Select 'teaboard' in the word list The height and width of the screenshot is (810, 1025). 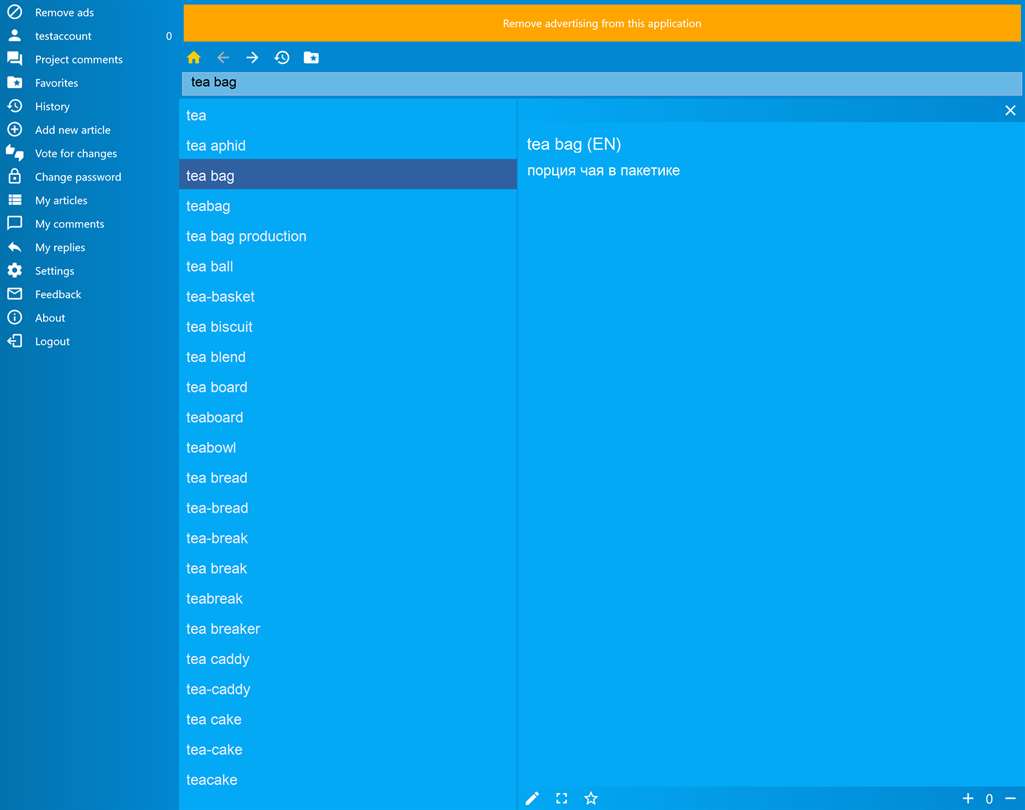[x=348, y=417]
